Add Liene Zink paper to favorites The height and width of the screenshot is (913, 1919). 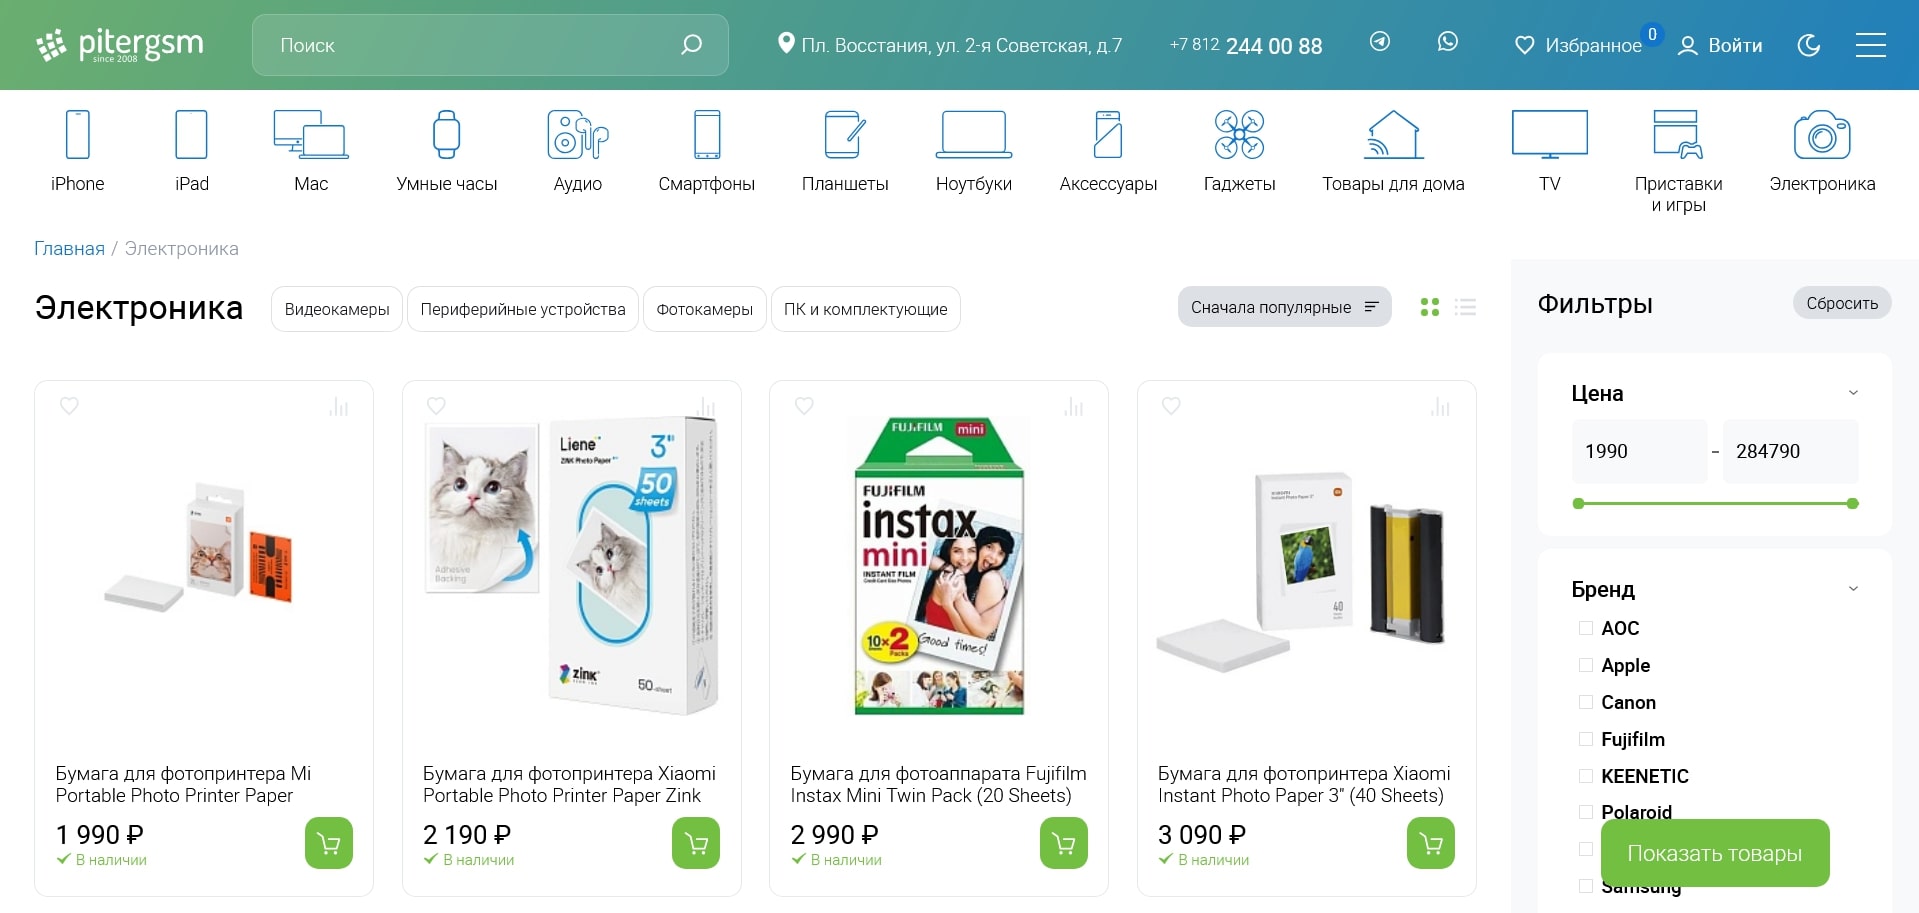436,406
